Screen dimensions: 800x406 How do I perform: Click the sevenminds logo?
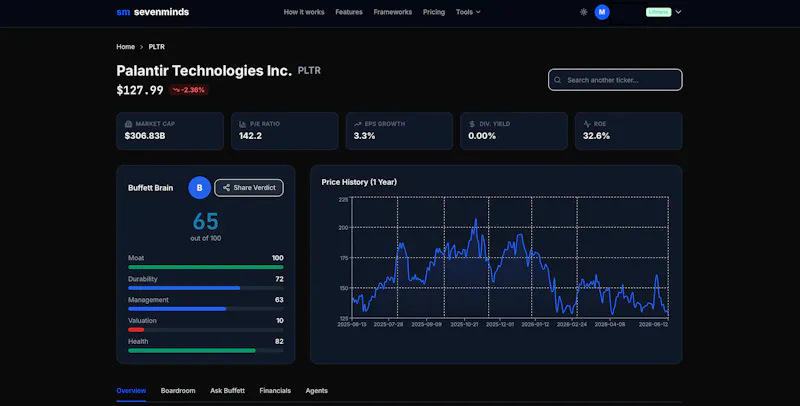click(153, 12)
